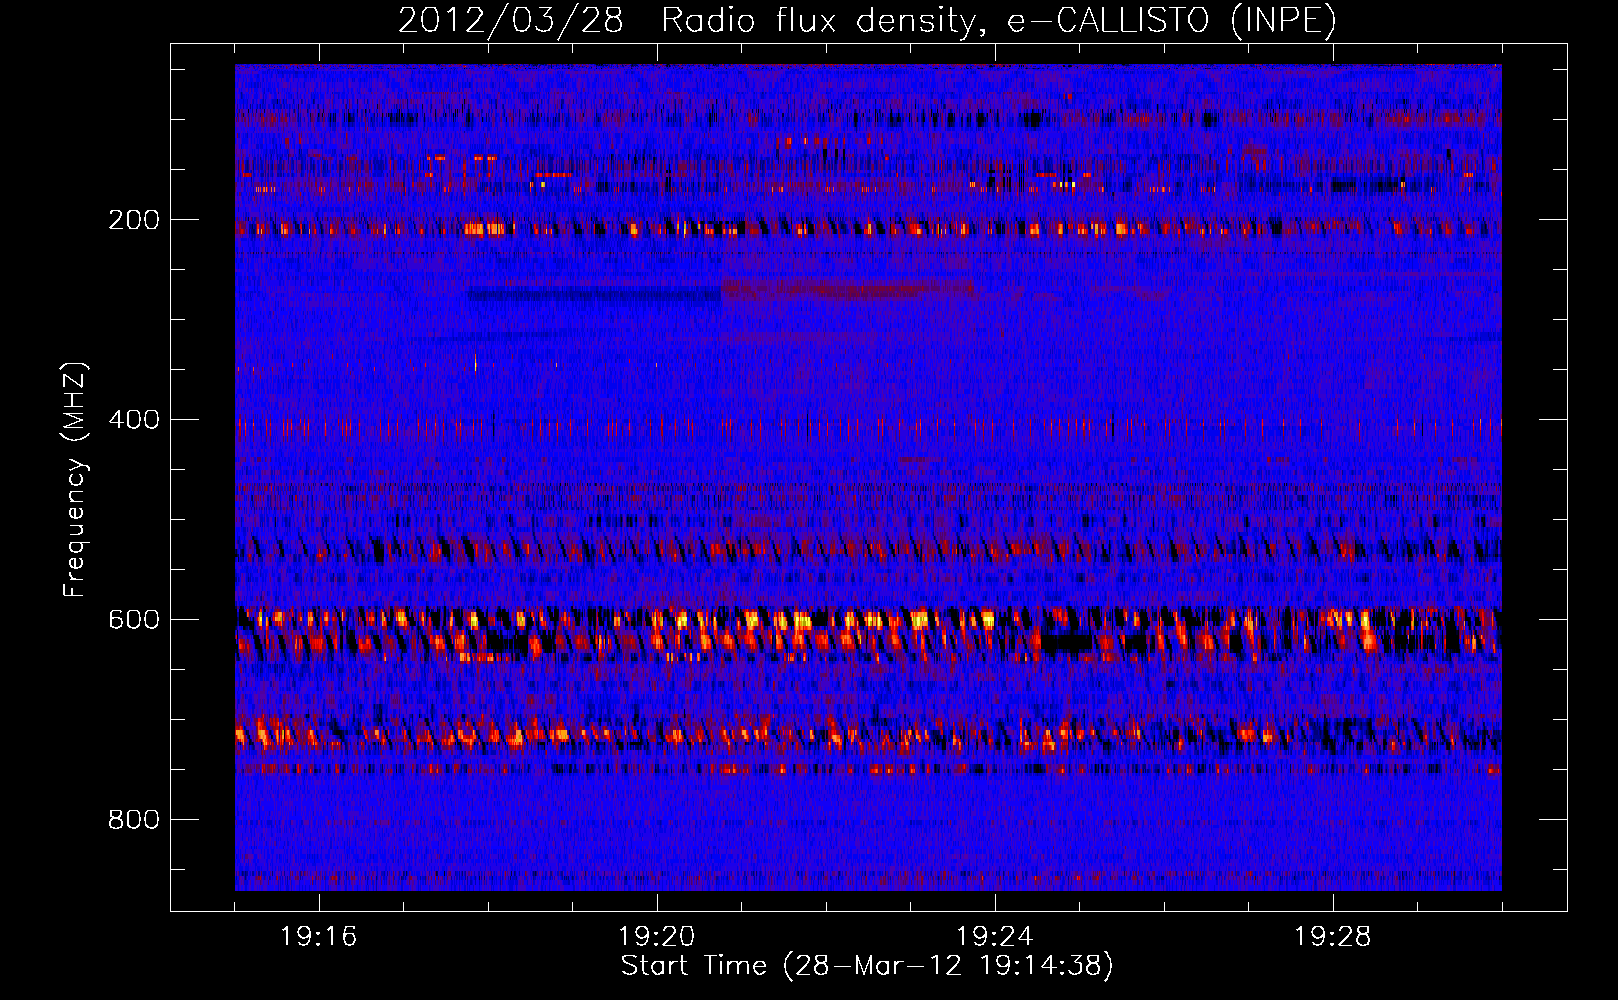Image resolution: width=1618 pixels, height=1000 pixels.
Task: Select the 800 frequency tick label
Action: tap(134, 820)
